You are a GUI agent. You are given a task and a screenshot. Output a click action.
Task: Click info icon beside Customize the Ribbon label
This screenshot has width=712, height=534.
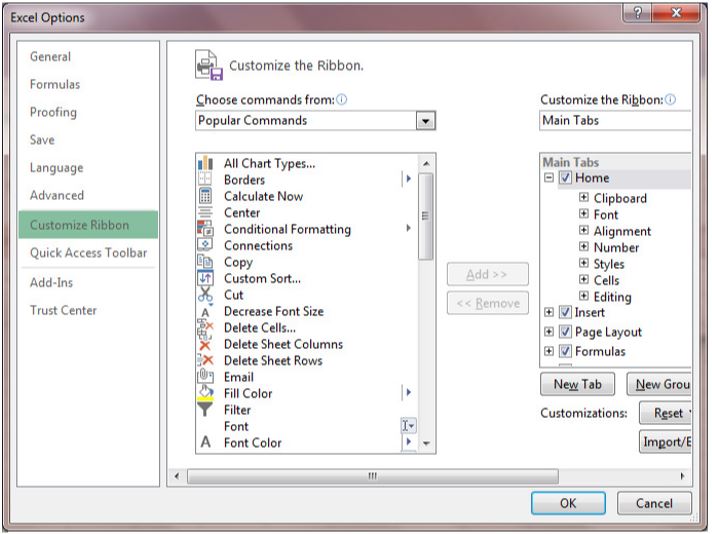point(670,99)
